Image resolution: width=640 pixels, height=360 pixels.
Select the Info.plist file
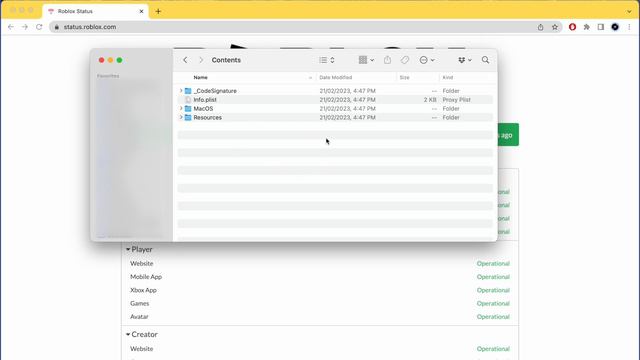tap(205, 100)
